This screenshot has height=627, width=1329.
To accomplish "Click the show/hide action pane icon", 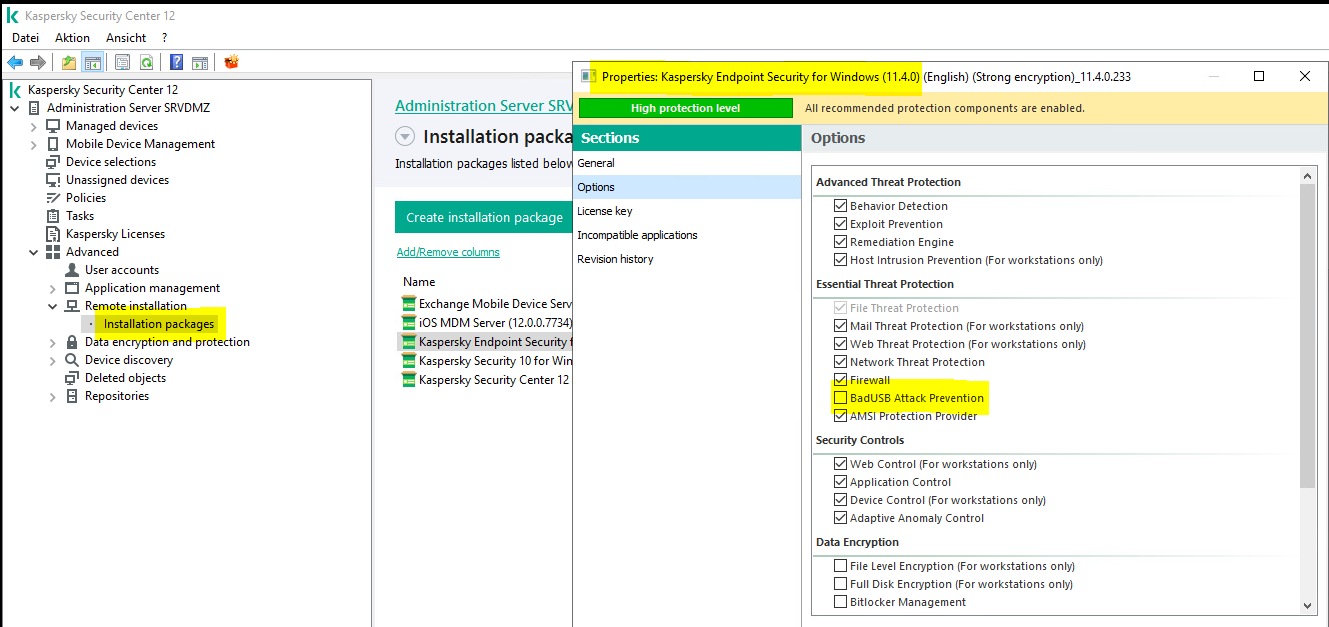I will pyautogui.click(x=200, y=63).
